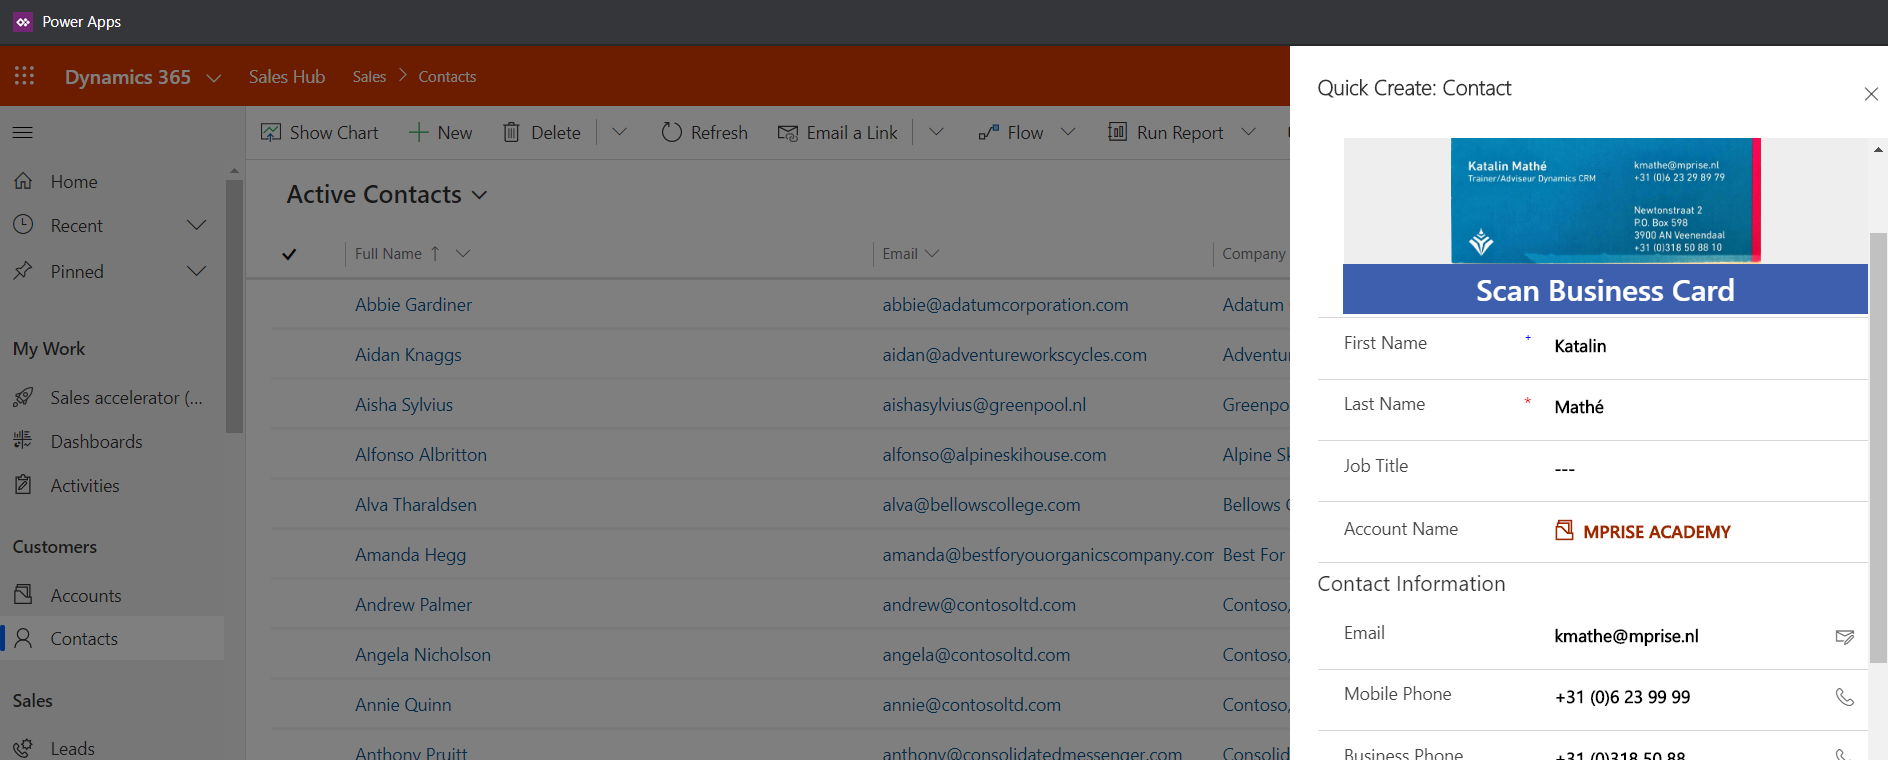Click the Refresh circular arrow icon
1888x760 pixels.
[671, 132]
